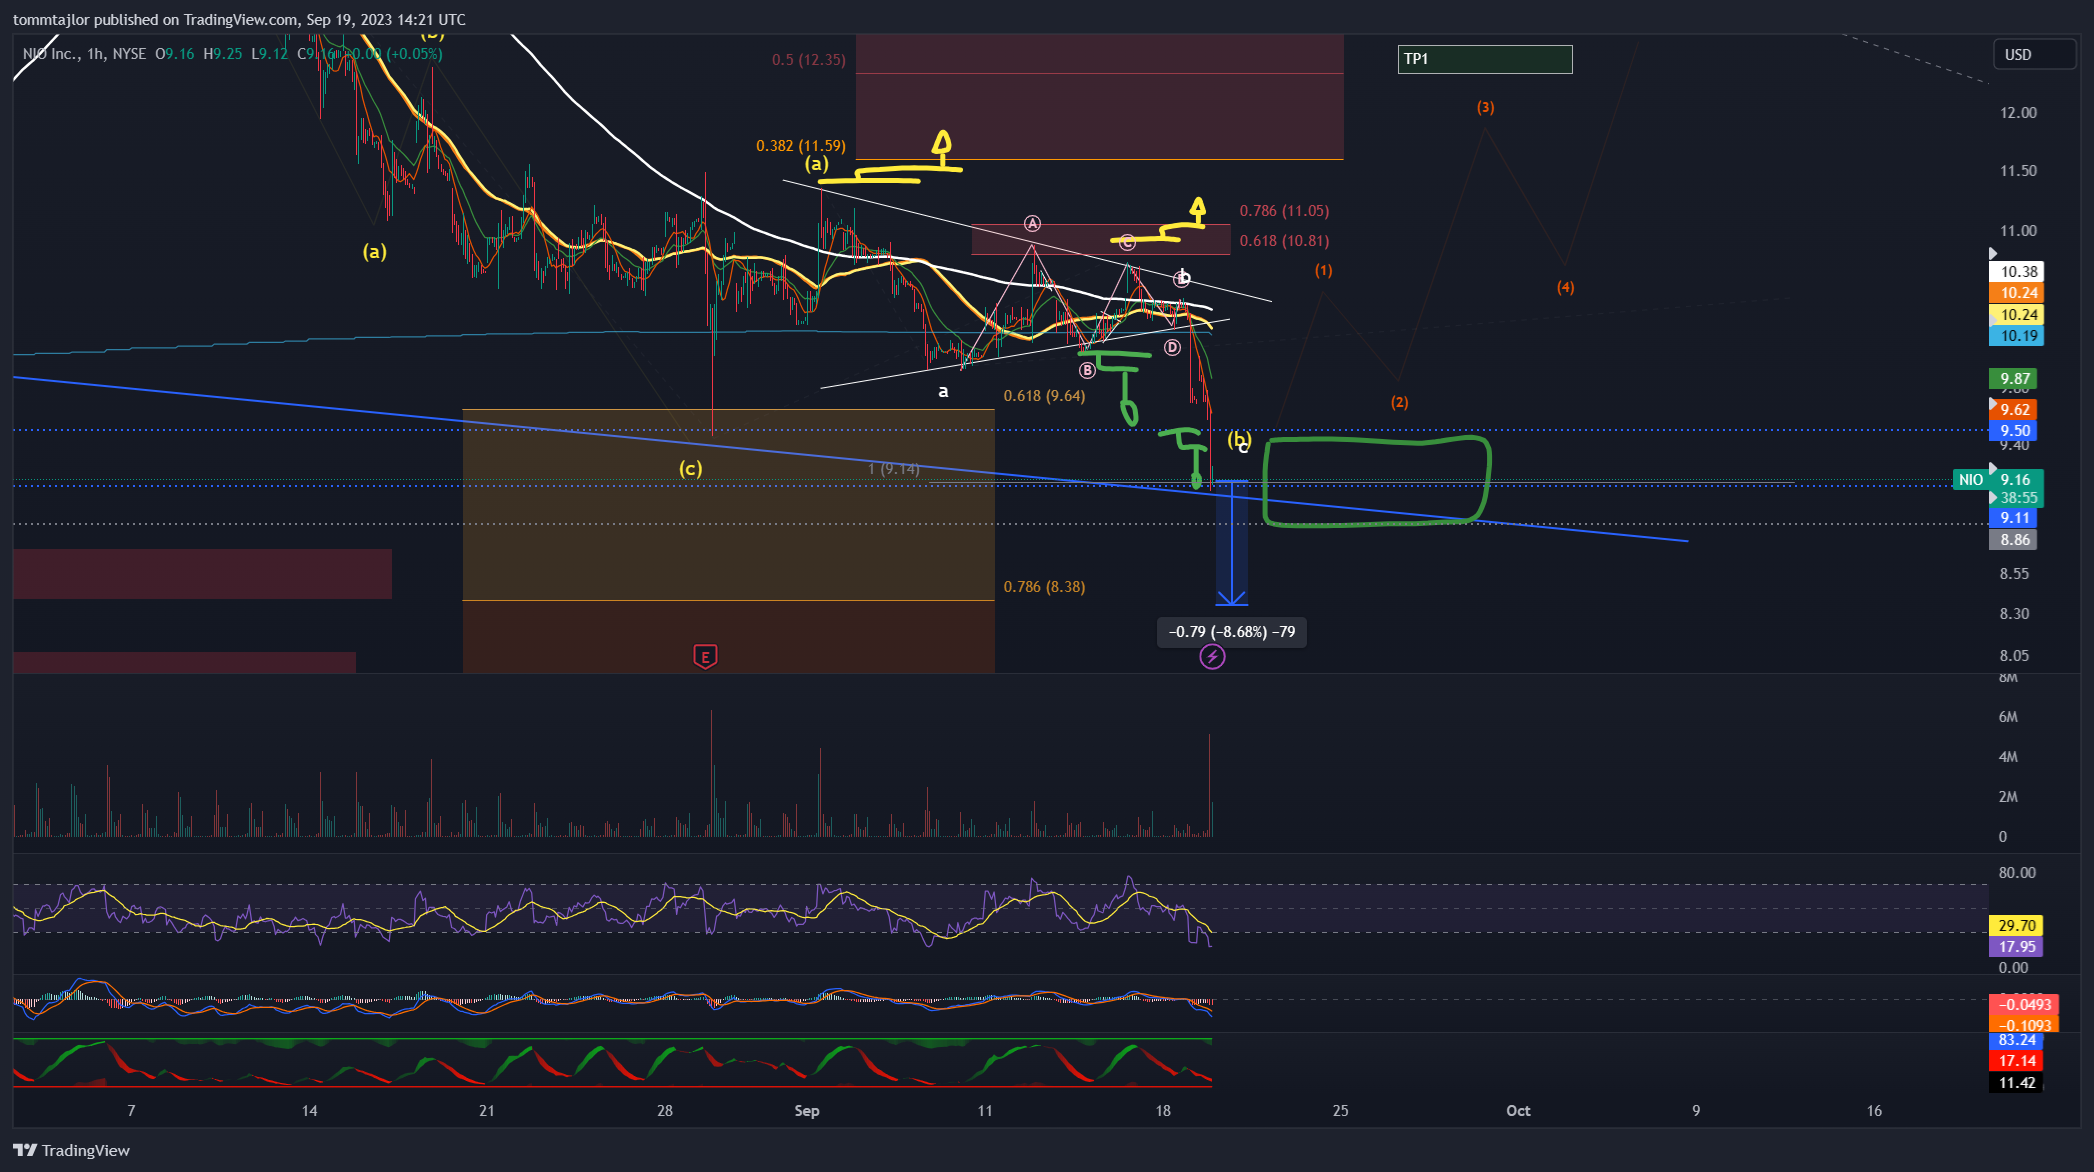2094x1172 pixels.
Task: Select the blue 83.24 indicator value
Action: point(2016,1041)
